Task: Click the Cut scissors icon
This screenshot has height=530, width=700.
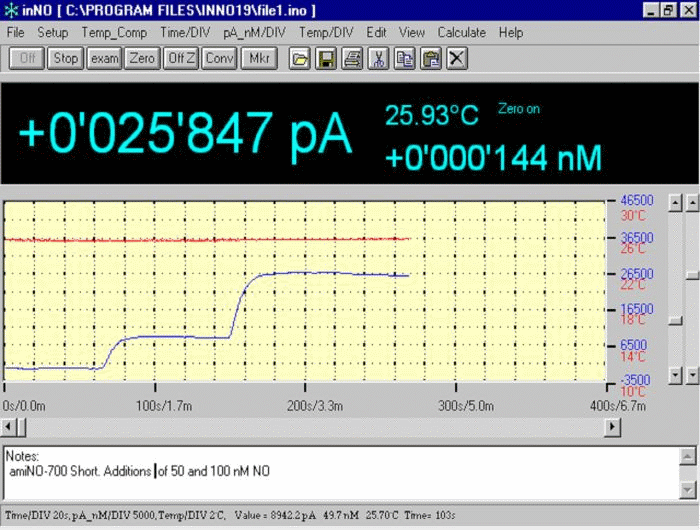Action: (378, 58)
